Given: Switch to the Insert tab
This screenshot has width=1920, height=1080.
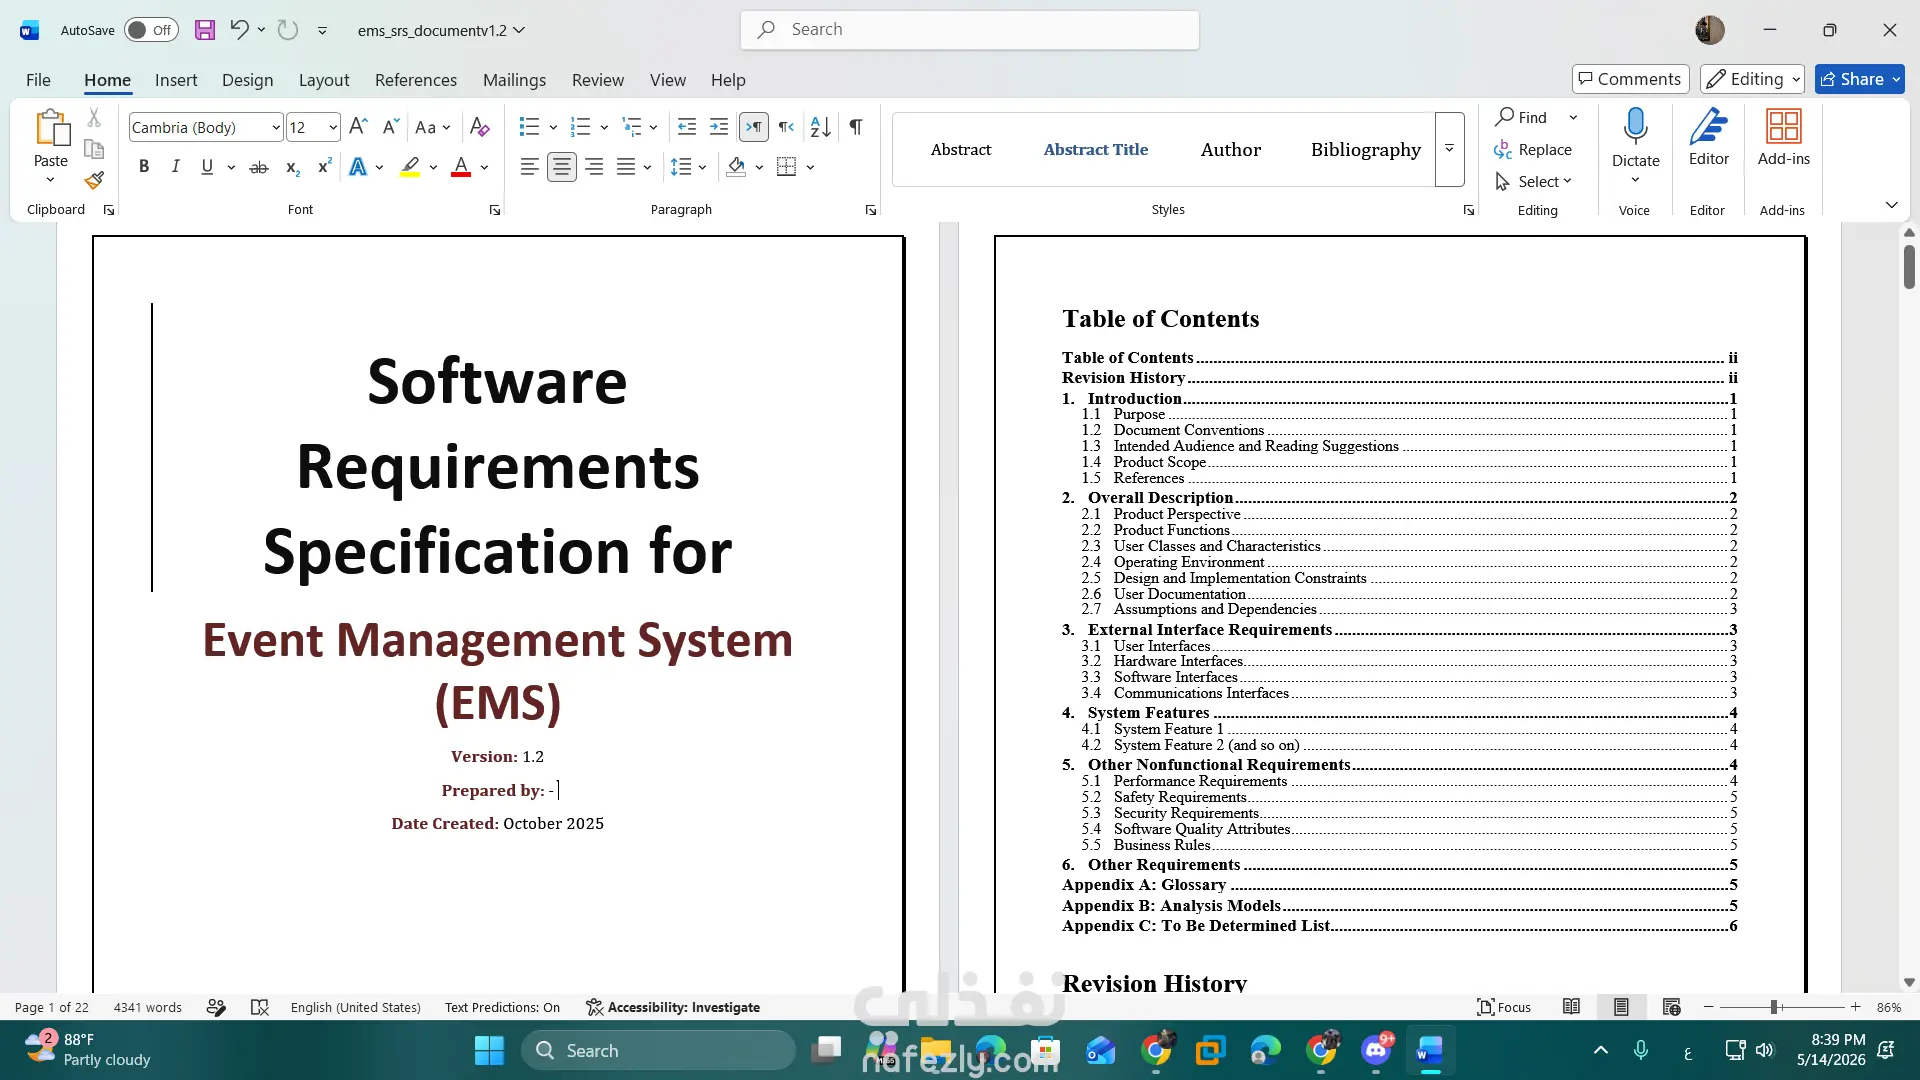Looking at the screenshot, I should click(x=176, y=80).
